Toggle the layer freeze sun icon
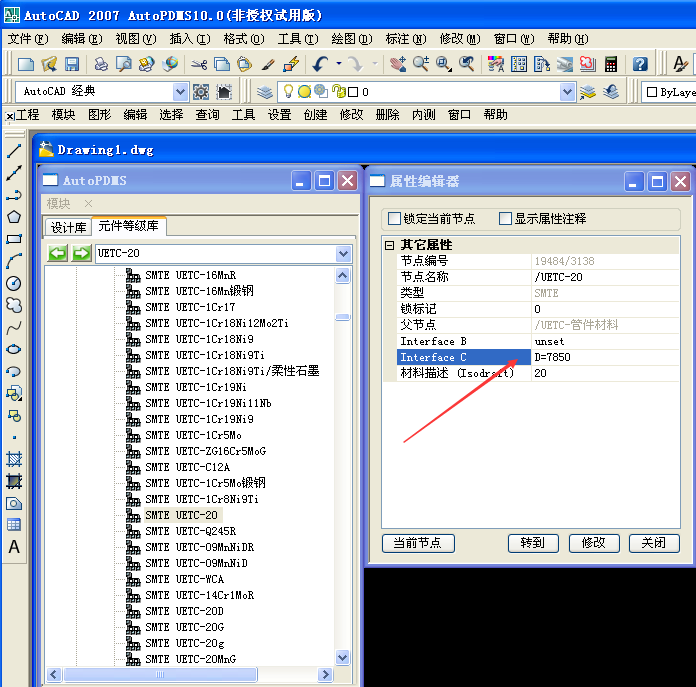Screen dimensions: 696x687 (304, 92)
